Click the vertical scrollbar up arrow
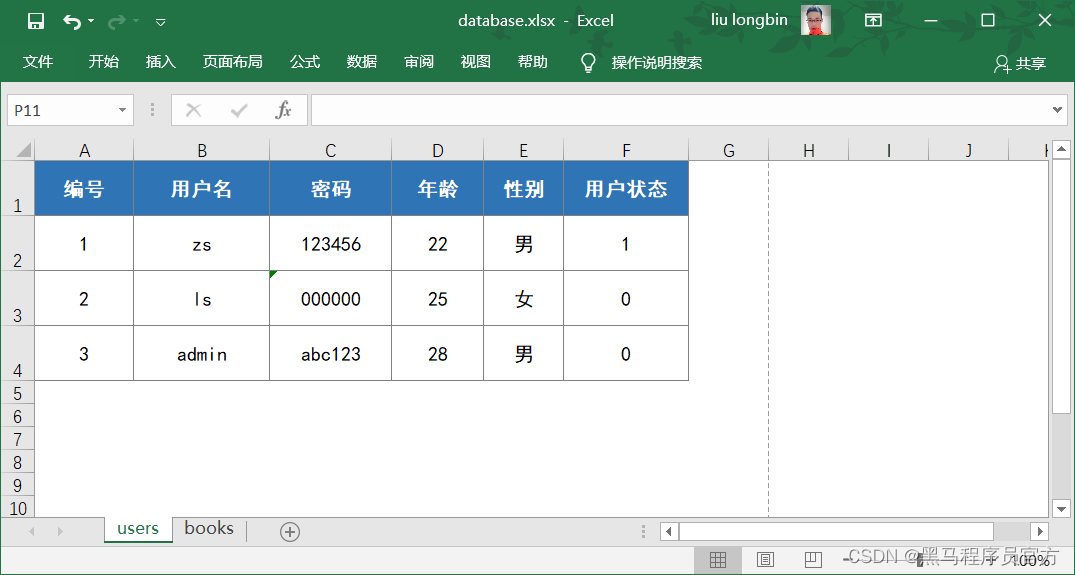This screenshot has width=1075, height=575. click(1061, 149)
